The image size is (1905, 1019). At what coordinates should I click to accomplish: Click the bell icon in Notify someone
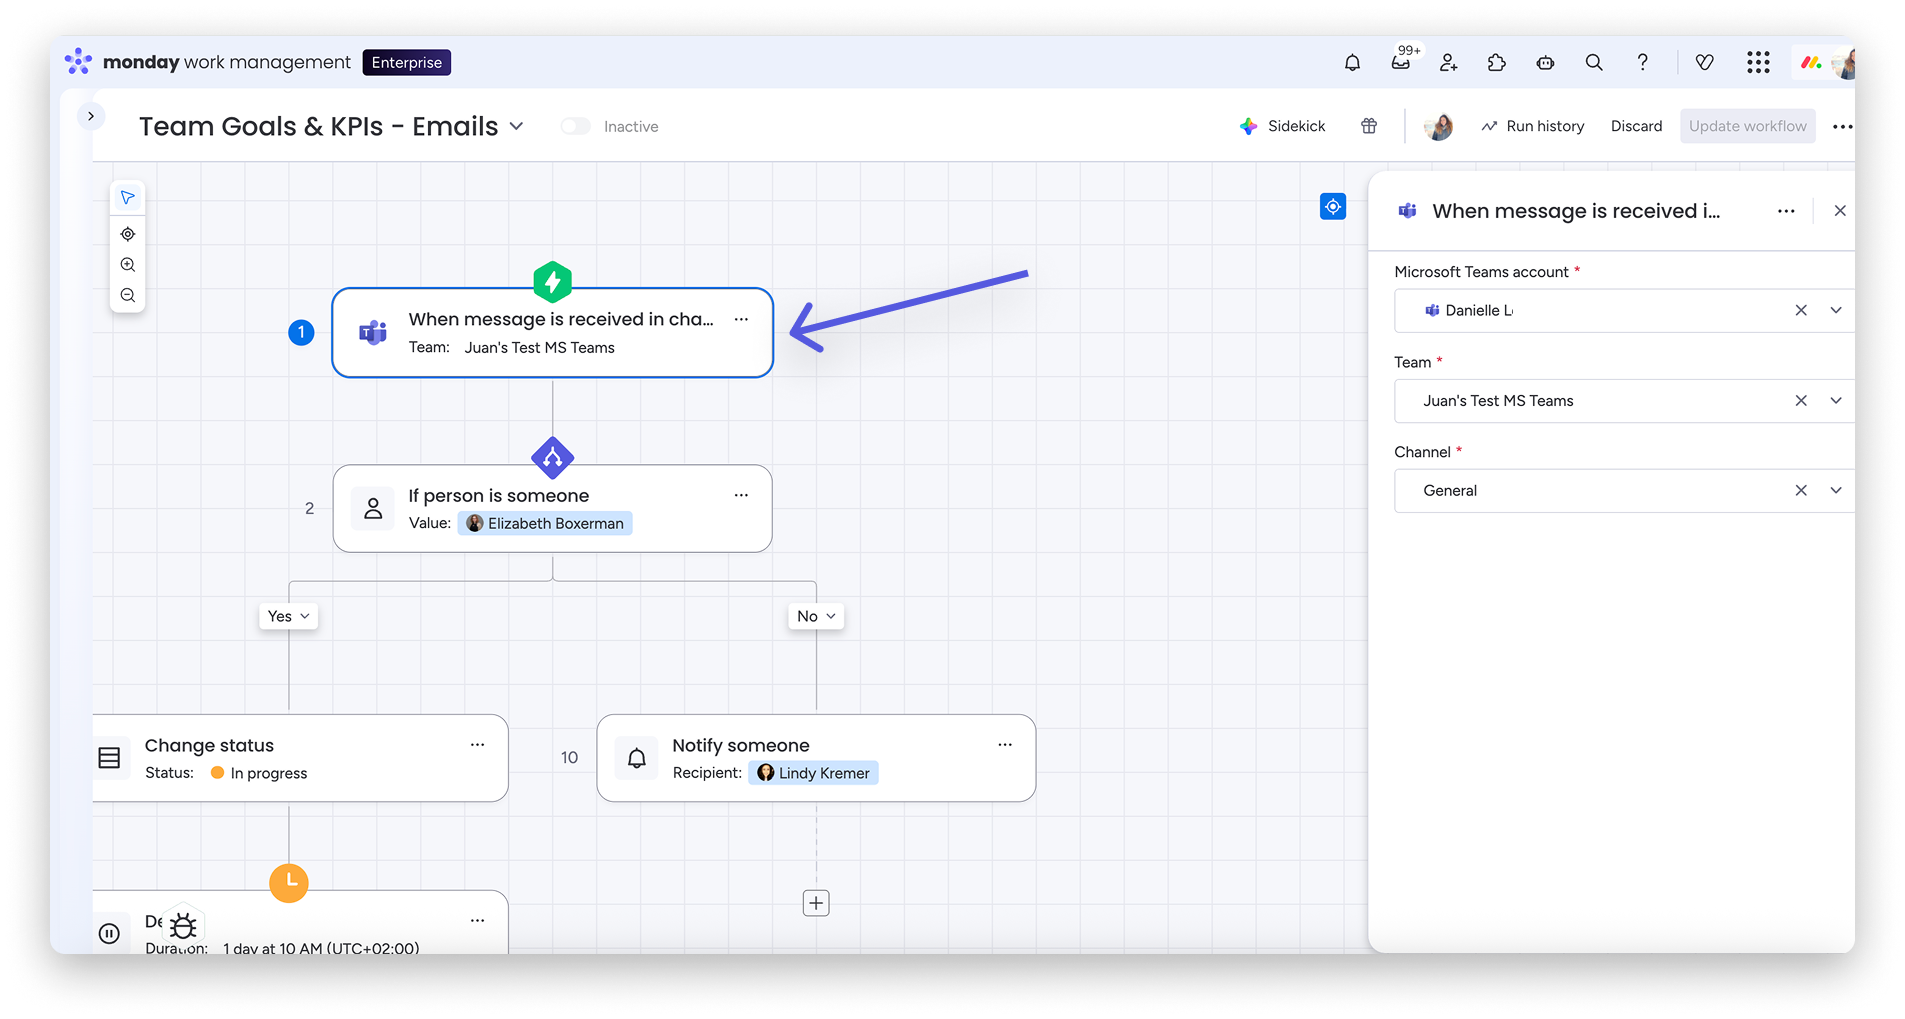click(x=637, y=758)
